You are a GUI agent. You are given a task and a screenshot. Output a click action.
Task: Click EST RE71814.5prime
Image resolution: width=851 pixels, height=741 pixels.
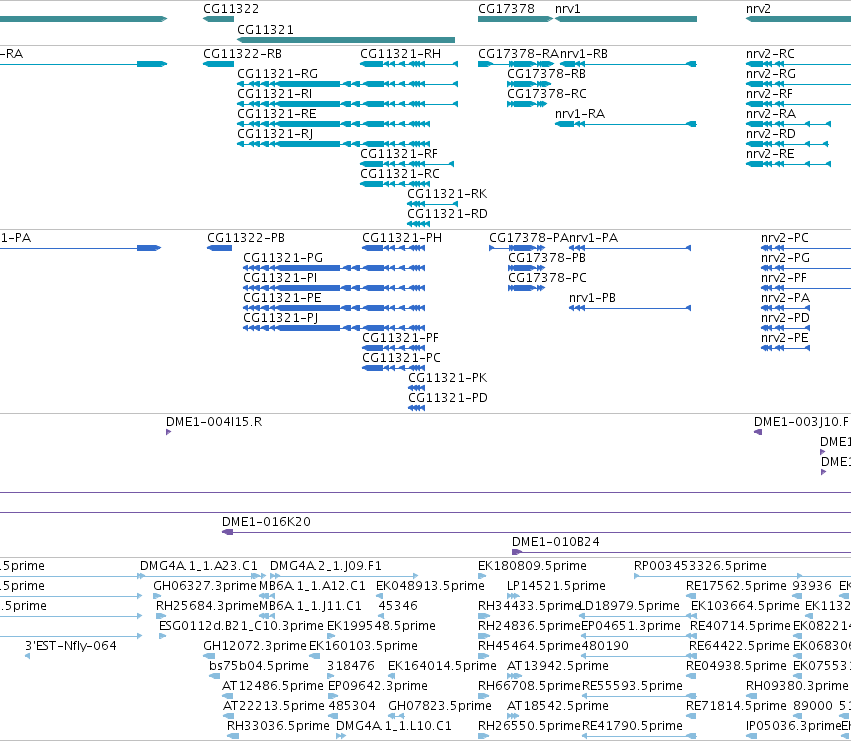736,706
